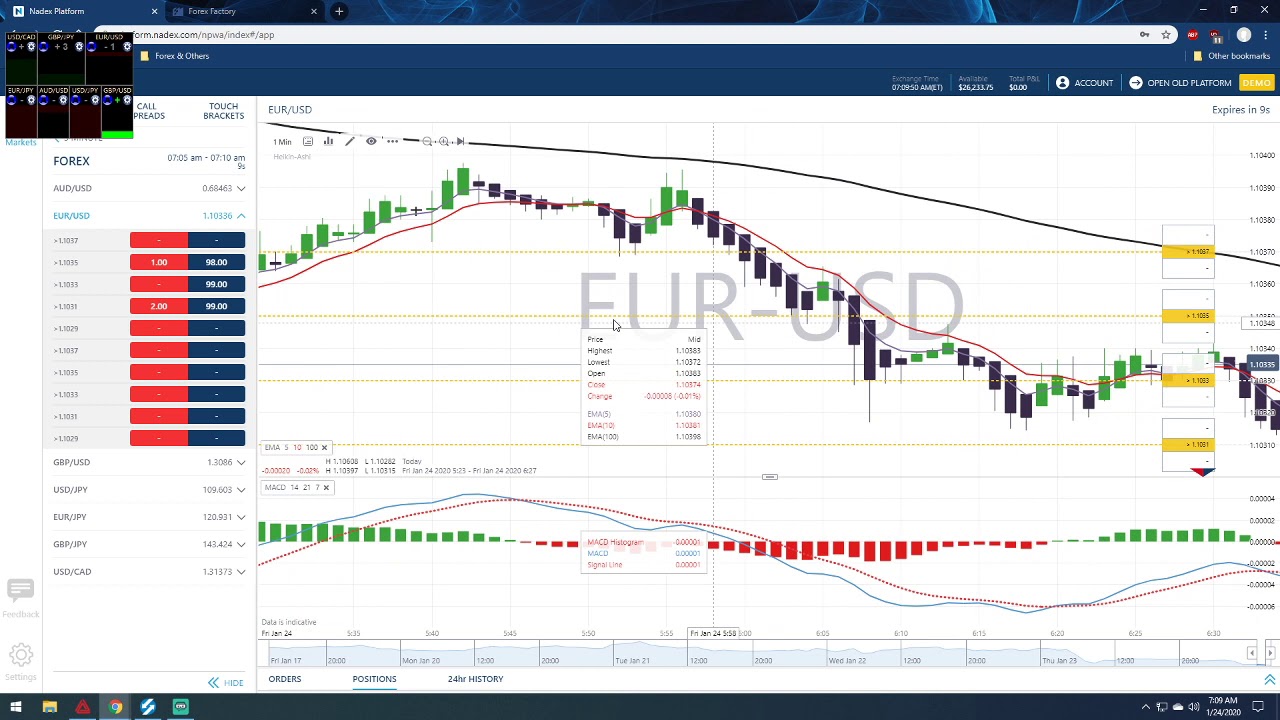Click the EUR/USD widget bell icon

click(x=92, y=47)
